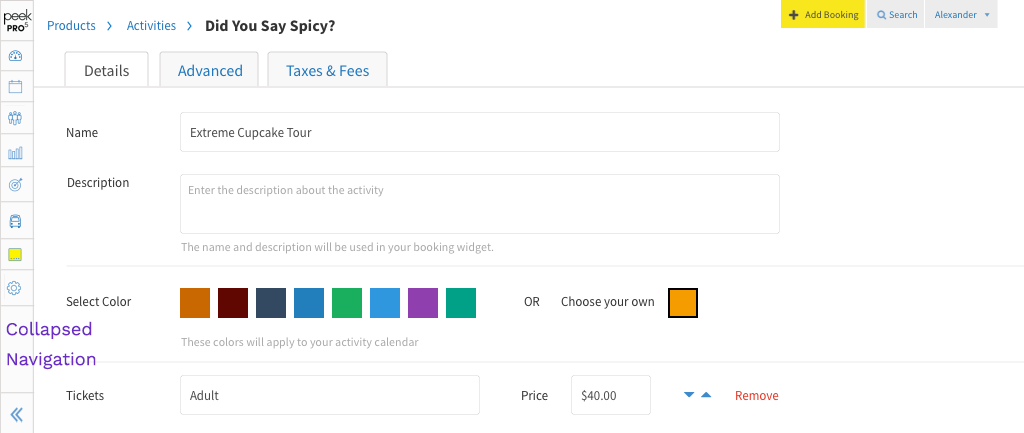Move Adult ticket up with arrow
The width and height of the screenshot is (1024, 433).
(x=706, y=395)
